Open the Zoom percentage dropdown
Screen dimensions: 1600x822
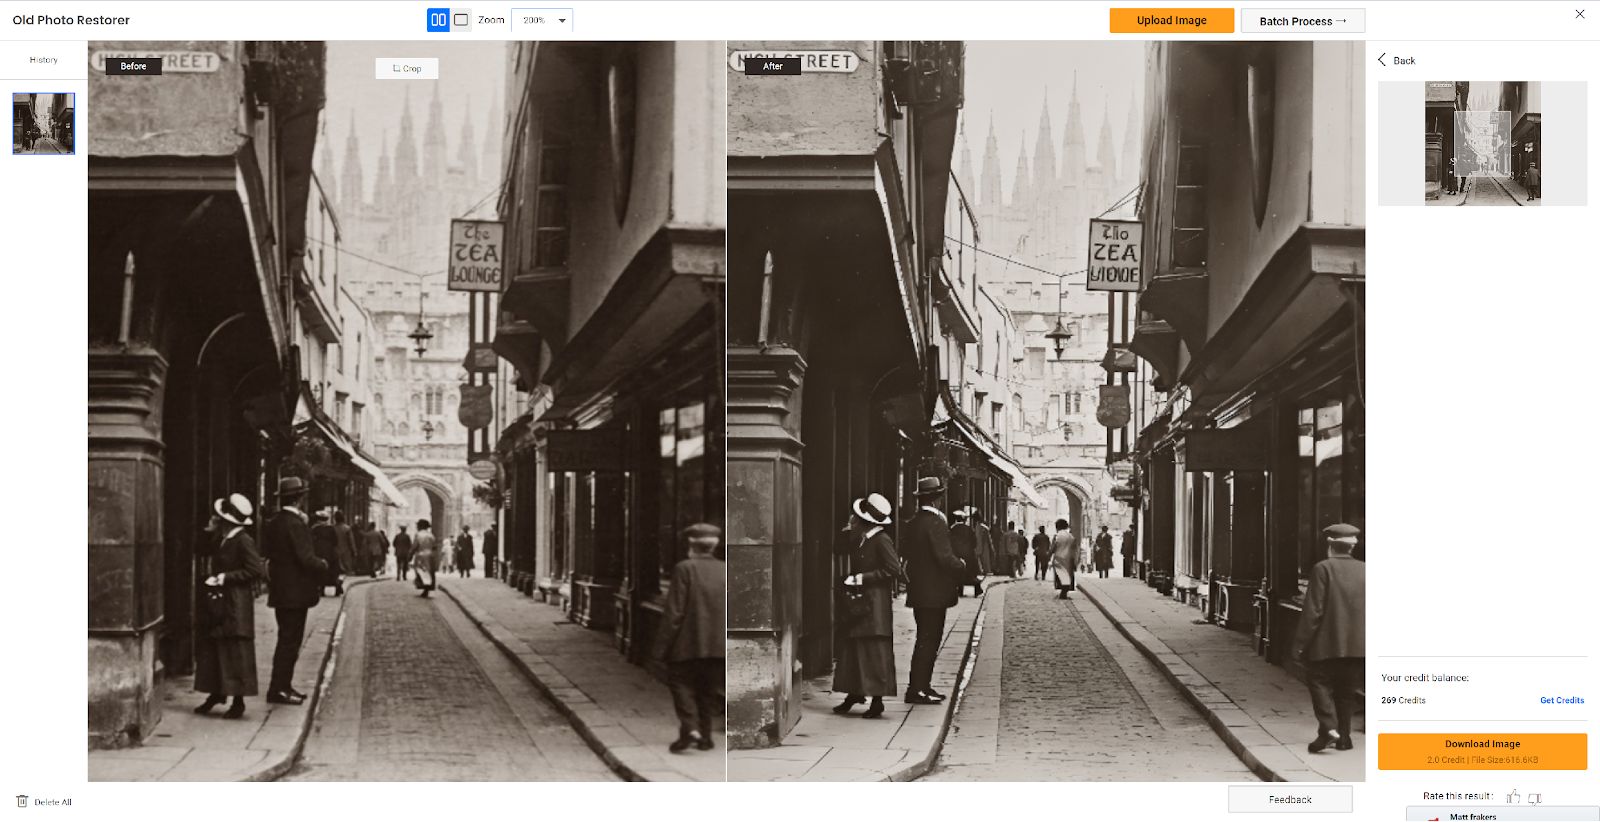pos(542,20)
